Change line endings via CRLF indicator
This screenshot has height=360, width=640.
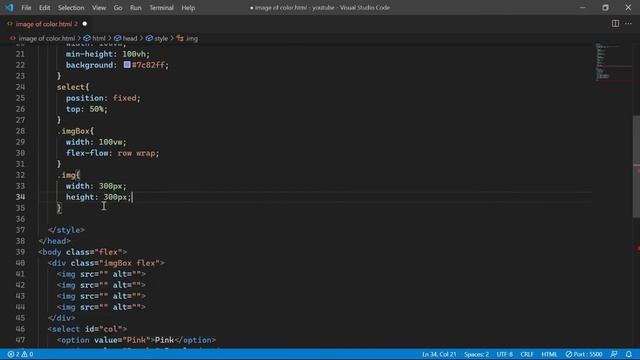click(527, 354)
